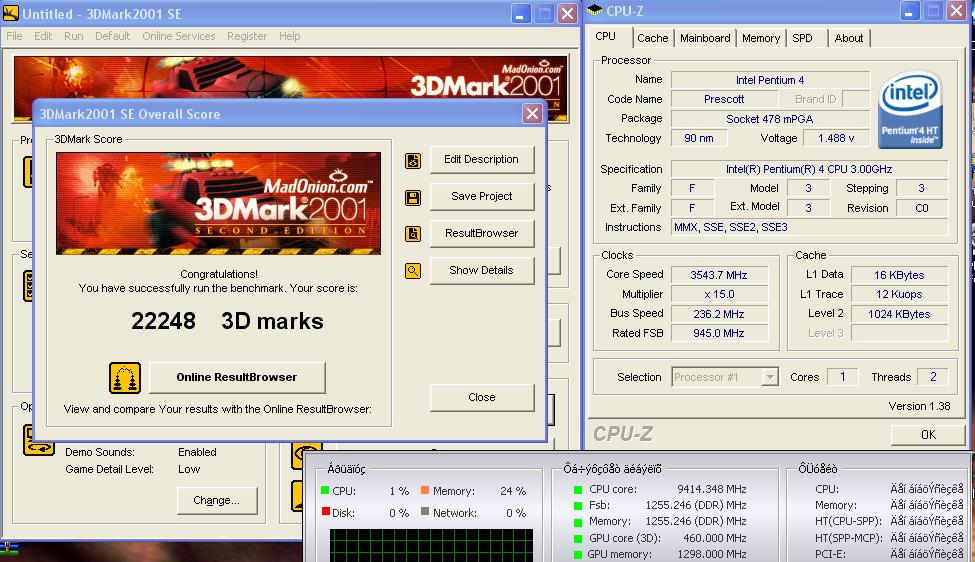Screen dimensions: 975x562
Task: Click the Change... button in Options
Action: pyautogui.click(x=216, y=500)
